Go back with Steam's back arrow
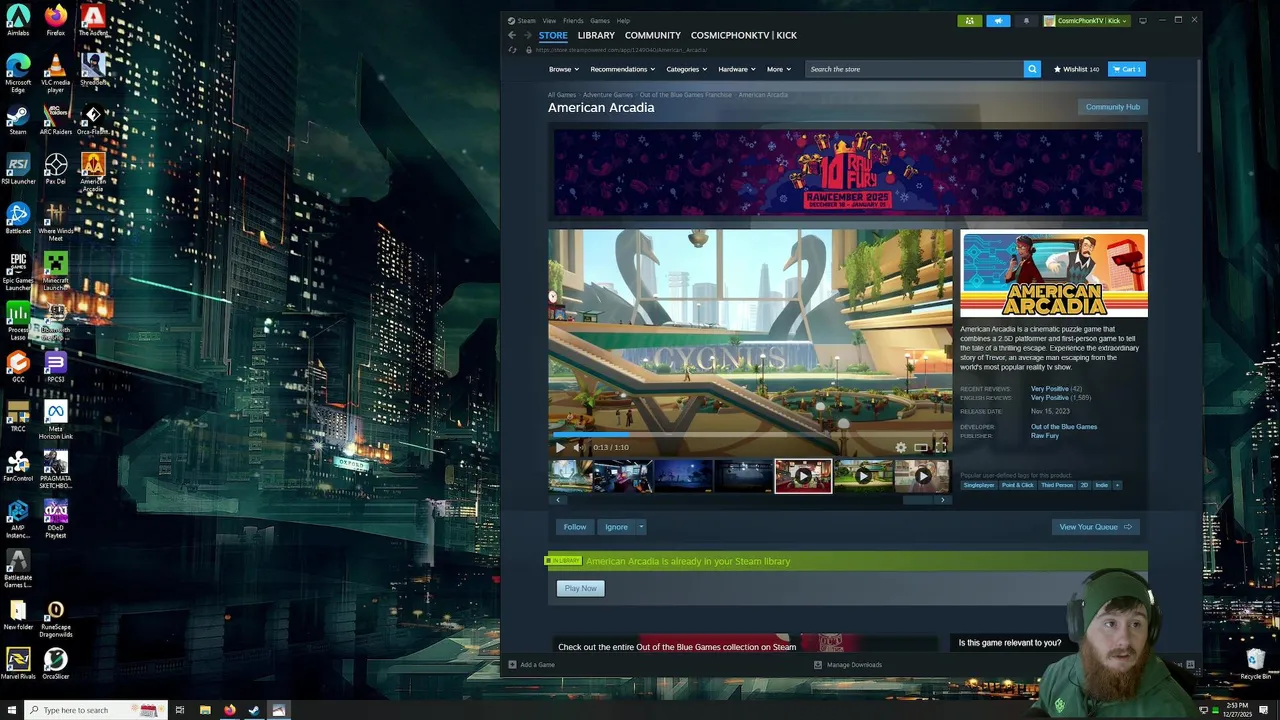The image size is (1280, 720). pos(512,35)
